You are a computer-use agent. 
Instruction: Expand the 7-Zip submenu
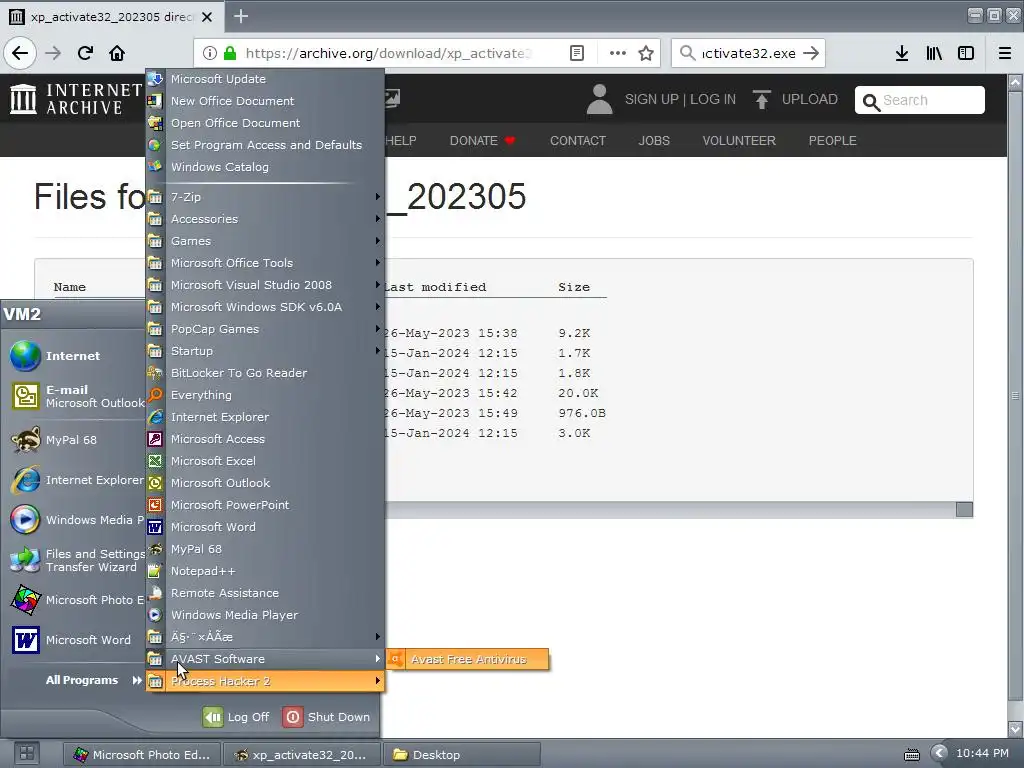(264, 197)
